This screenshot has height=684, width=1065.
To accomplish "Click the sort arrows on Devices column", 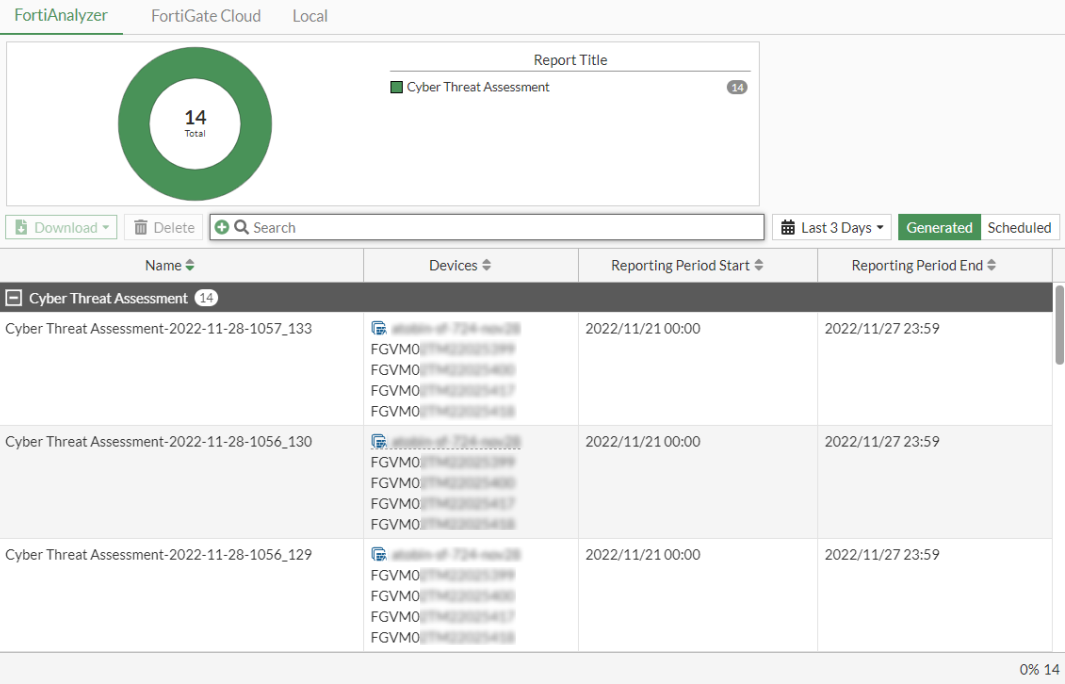I will (485, 265).
